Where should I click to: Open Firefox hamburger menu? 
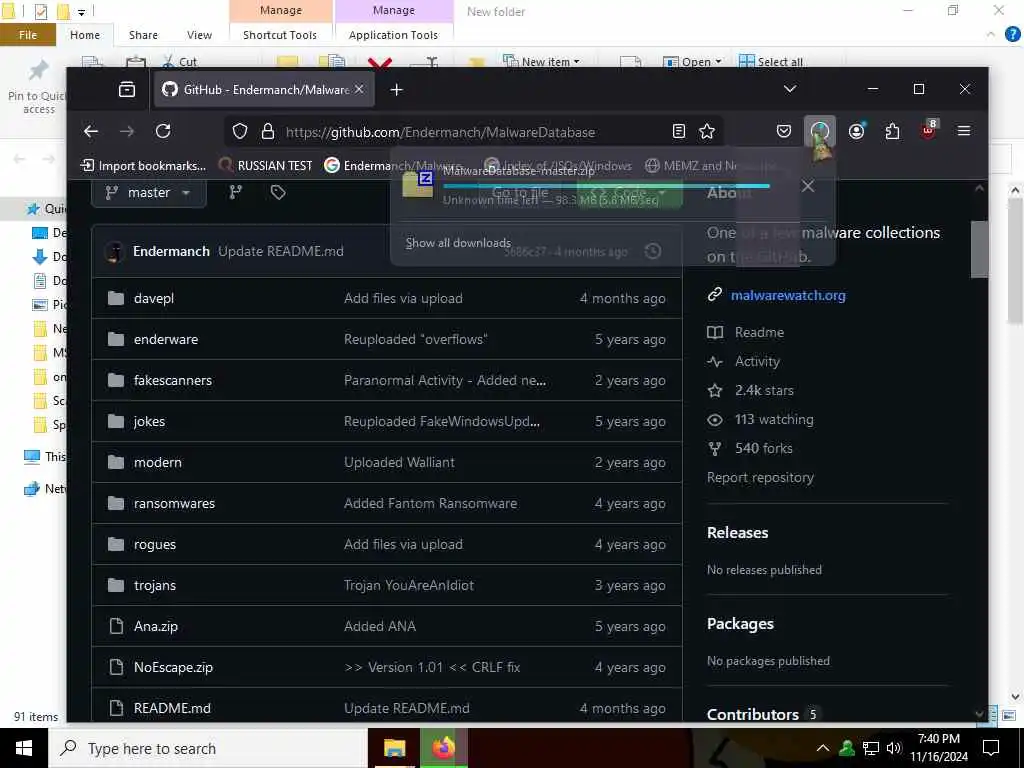pyautogui.click(x=964, y=131)
